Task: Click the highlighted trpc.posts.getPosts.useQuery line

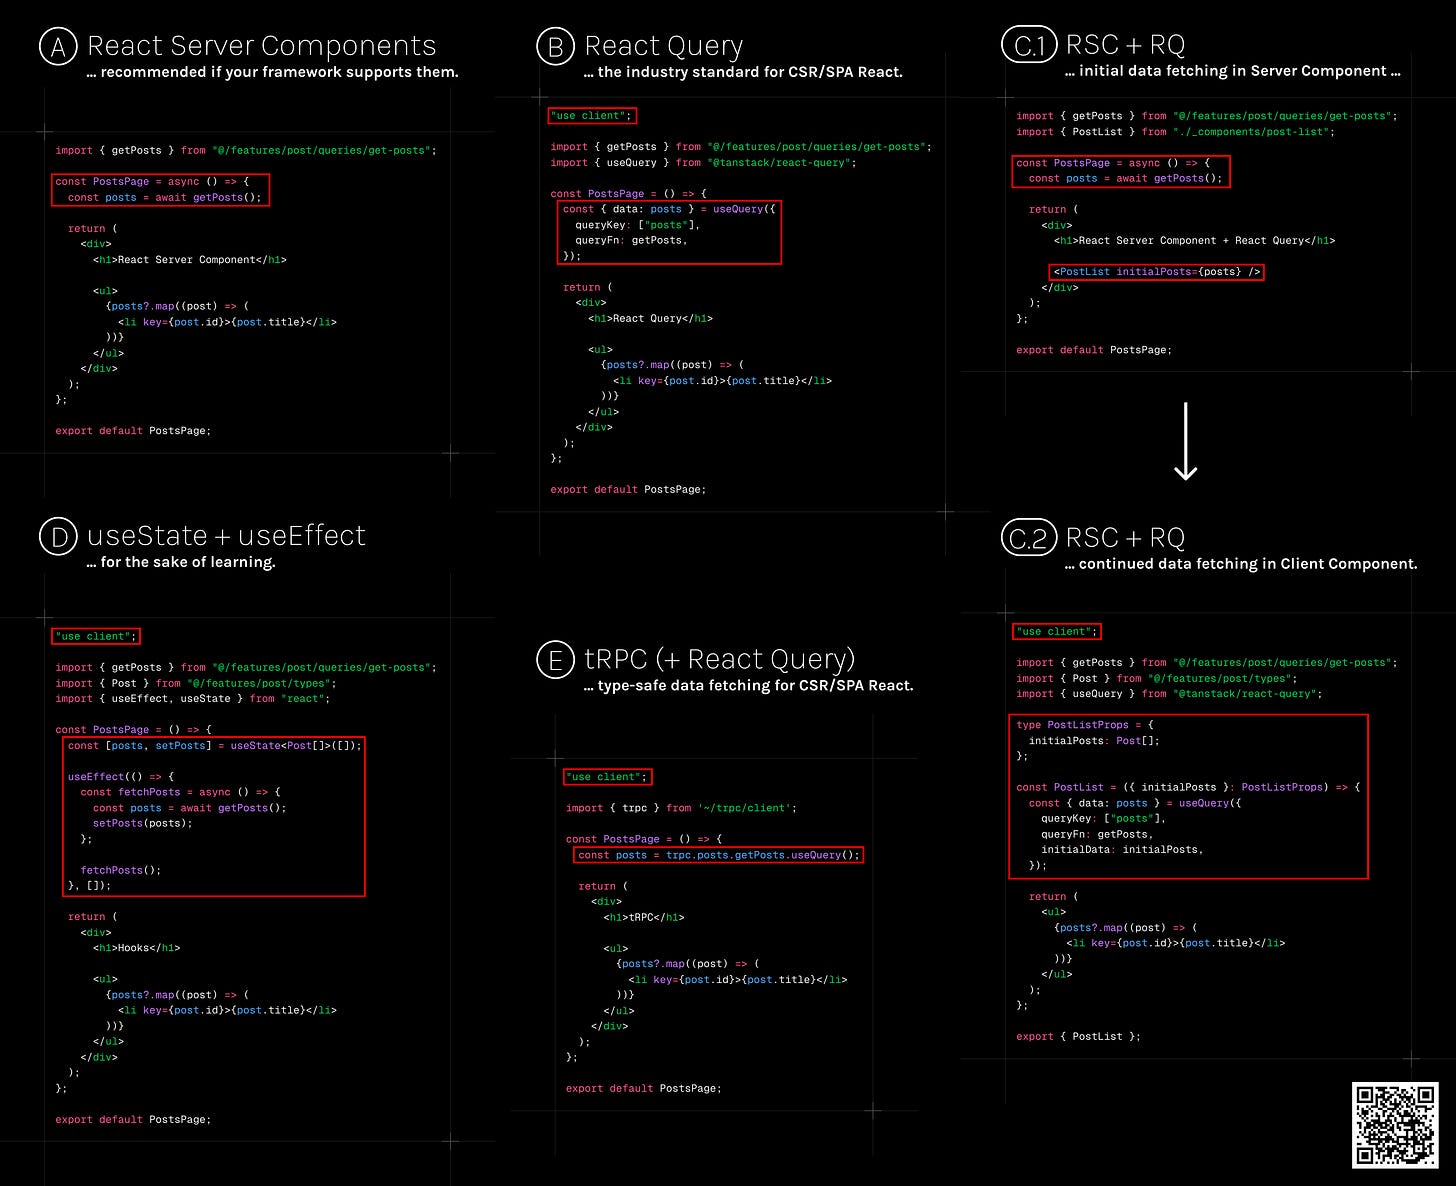Action: point(718,855)
